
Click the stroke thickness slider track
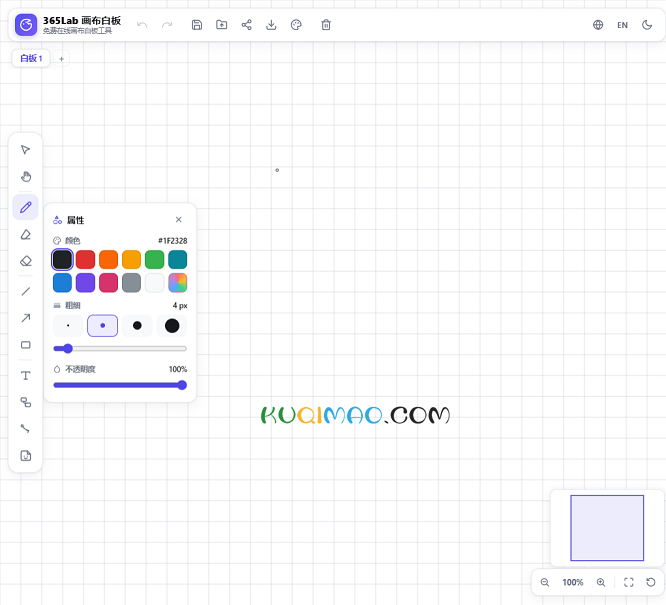click(120, 349)
